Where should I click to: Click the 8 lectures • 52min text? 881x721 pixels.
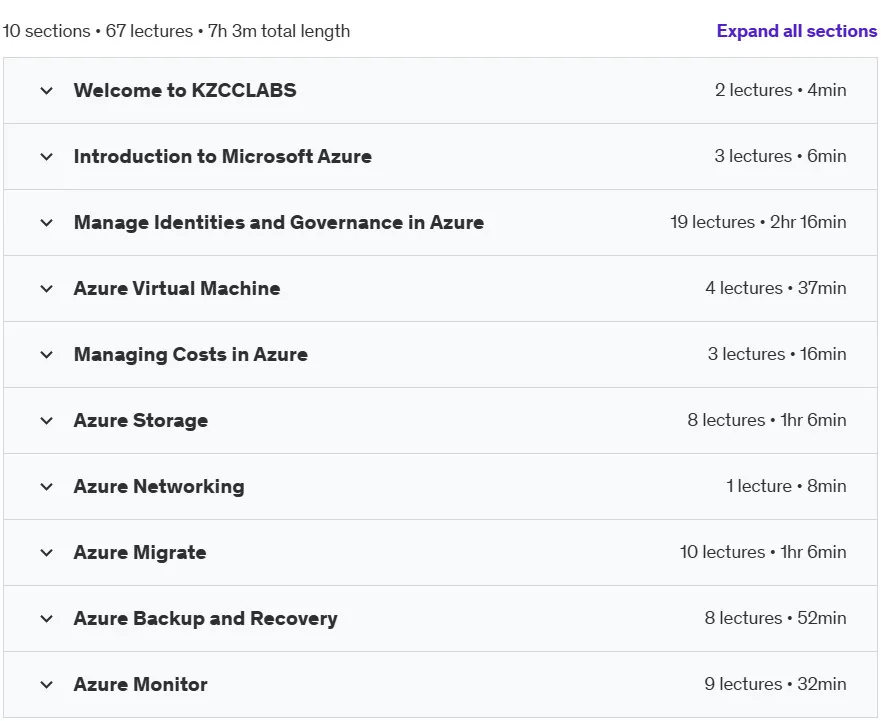[x=775, y=618]
